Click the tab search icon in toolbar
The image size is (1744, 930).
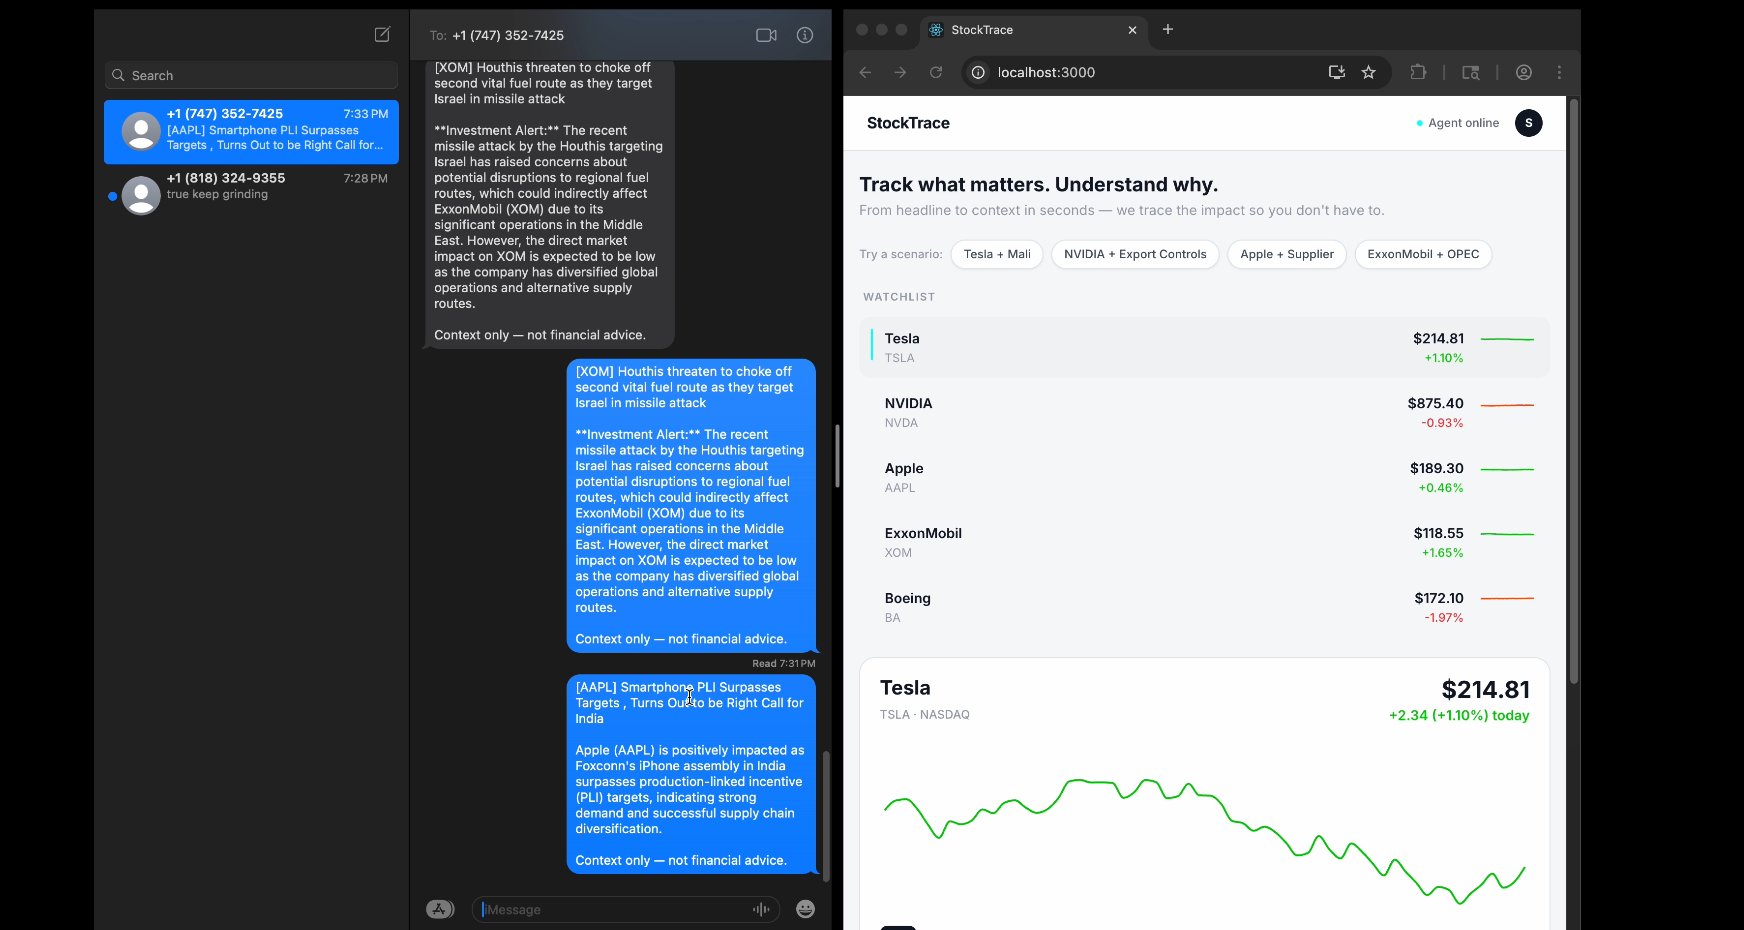tap(1471, 72)
